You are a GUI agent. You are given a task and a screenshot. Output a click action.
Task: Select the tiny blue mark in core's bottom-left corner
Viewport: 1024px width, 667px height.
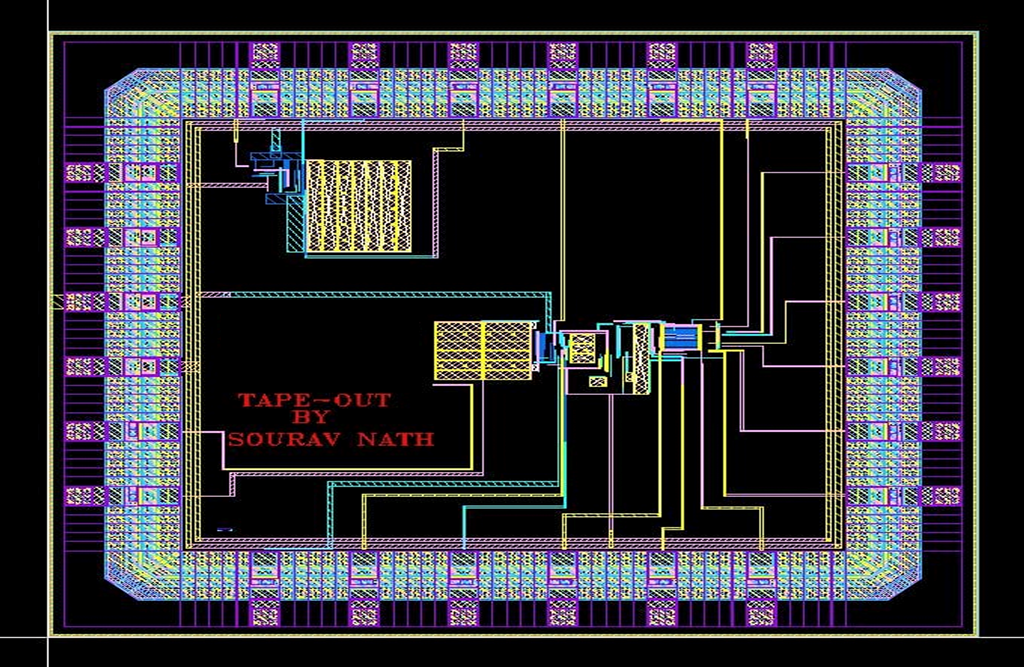pyautogui.click(x=224, y=529)
